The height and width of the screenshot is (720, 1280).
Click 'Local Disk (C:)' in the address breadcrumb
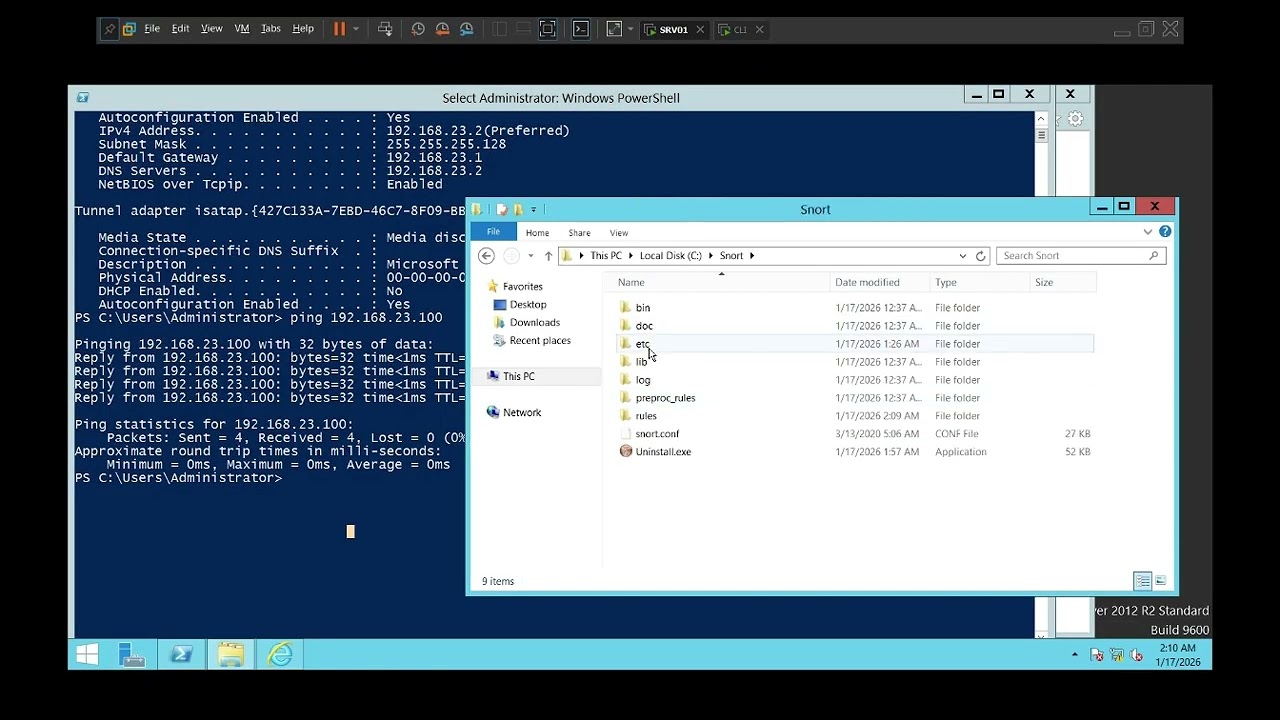point(670,256)
